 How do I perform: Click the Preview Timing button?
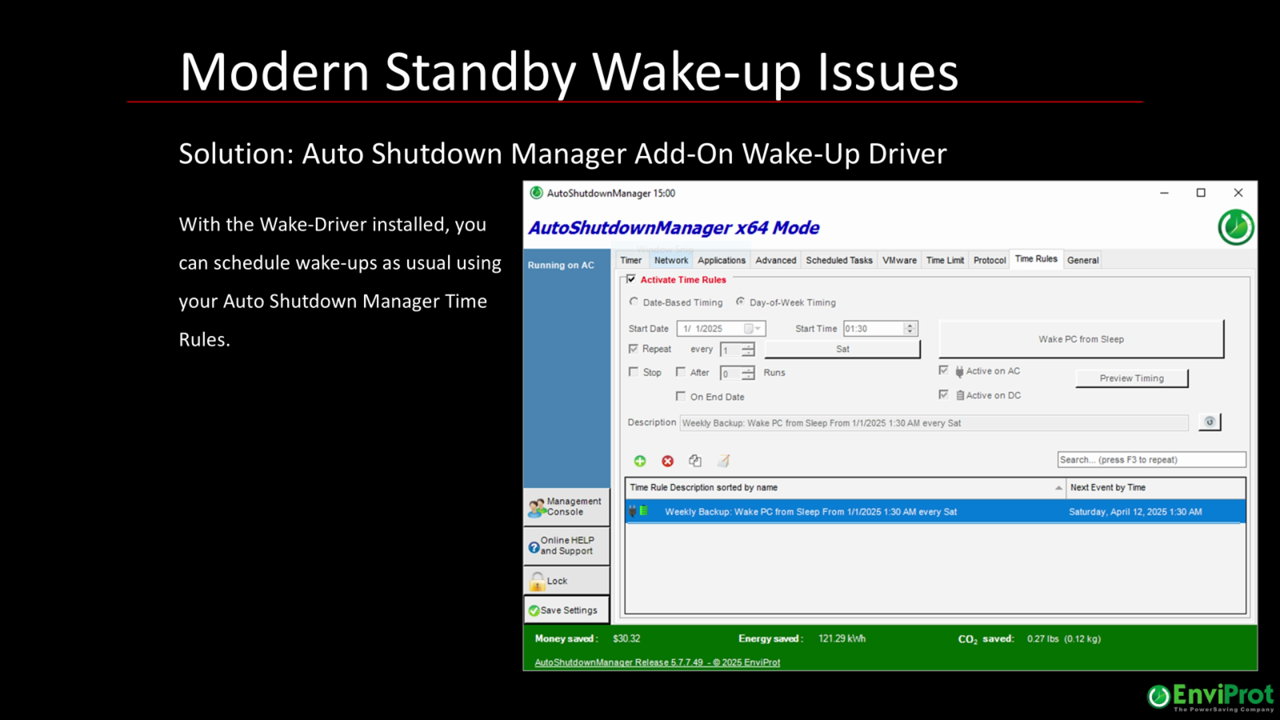coord(1131,378)
